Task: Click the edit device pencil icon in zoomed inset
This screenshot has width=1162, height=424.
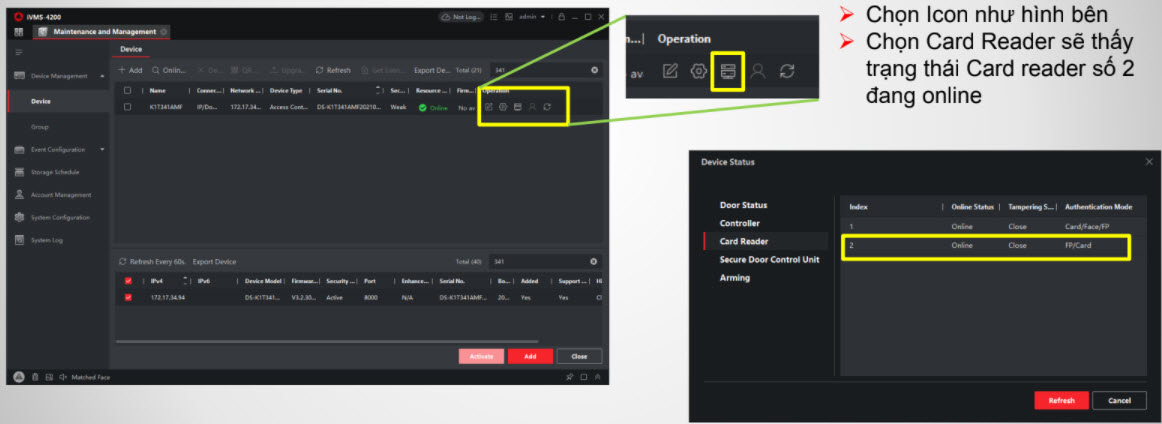Action: pos(671,72)
